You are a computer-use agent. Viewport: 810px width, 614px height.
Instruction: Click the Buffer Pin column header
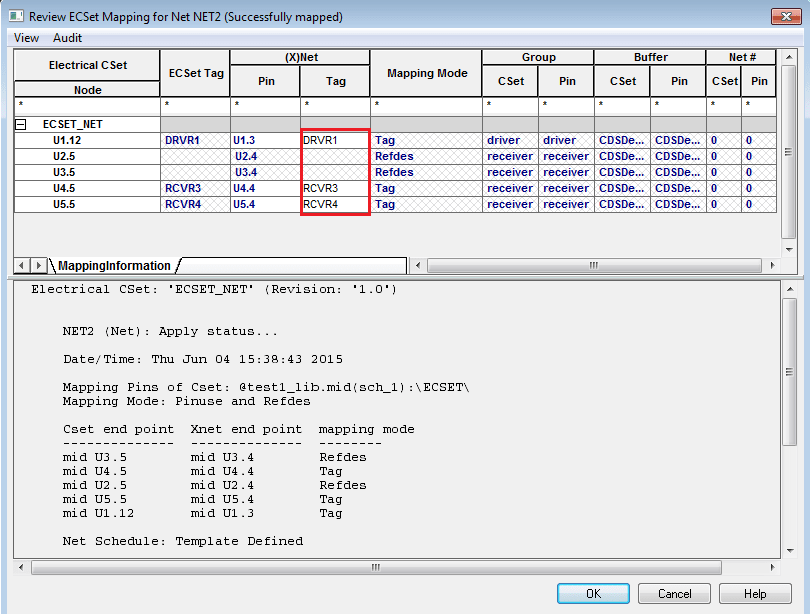click(678, 81)
